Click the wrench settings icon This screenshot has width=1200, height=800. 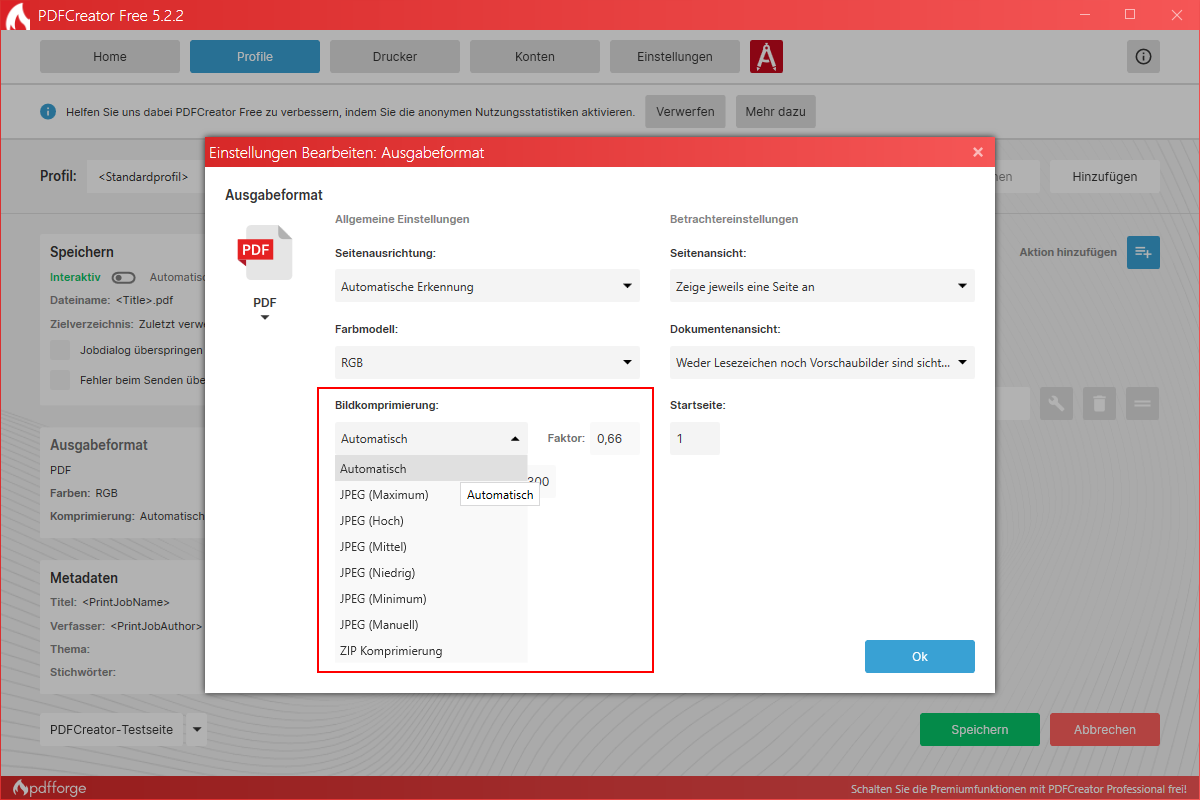click(1056, 404)
